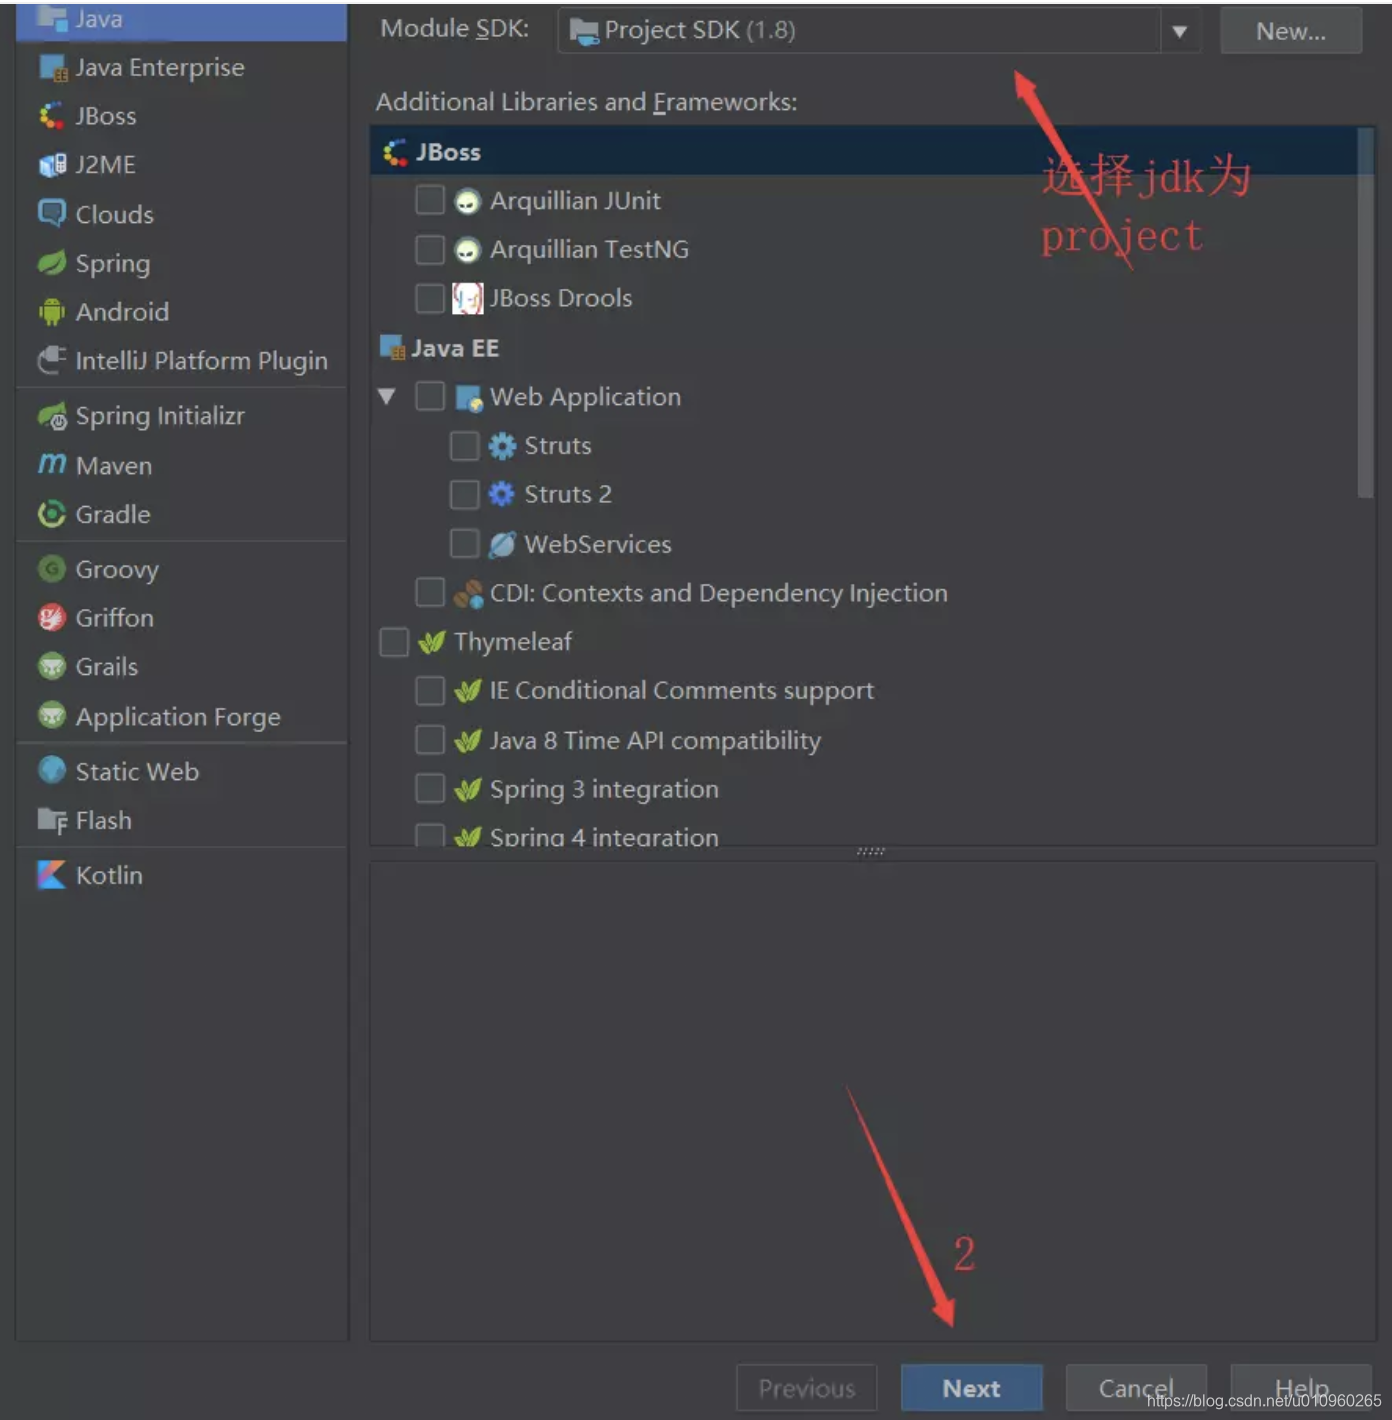Tick the JBoss Drools checkbox

coord(430,298)
